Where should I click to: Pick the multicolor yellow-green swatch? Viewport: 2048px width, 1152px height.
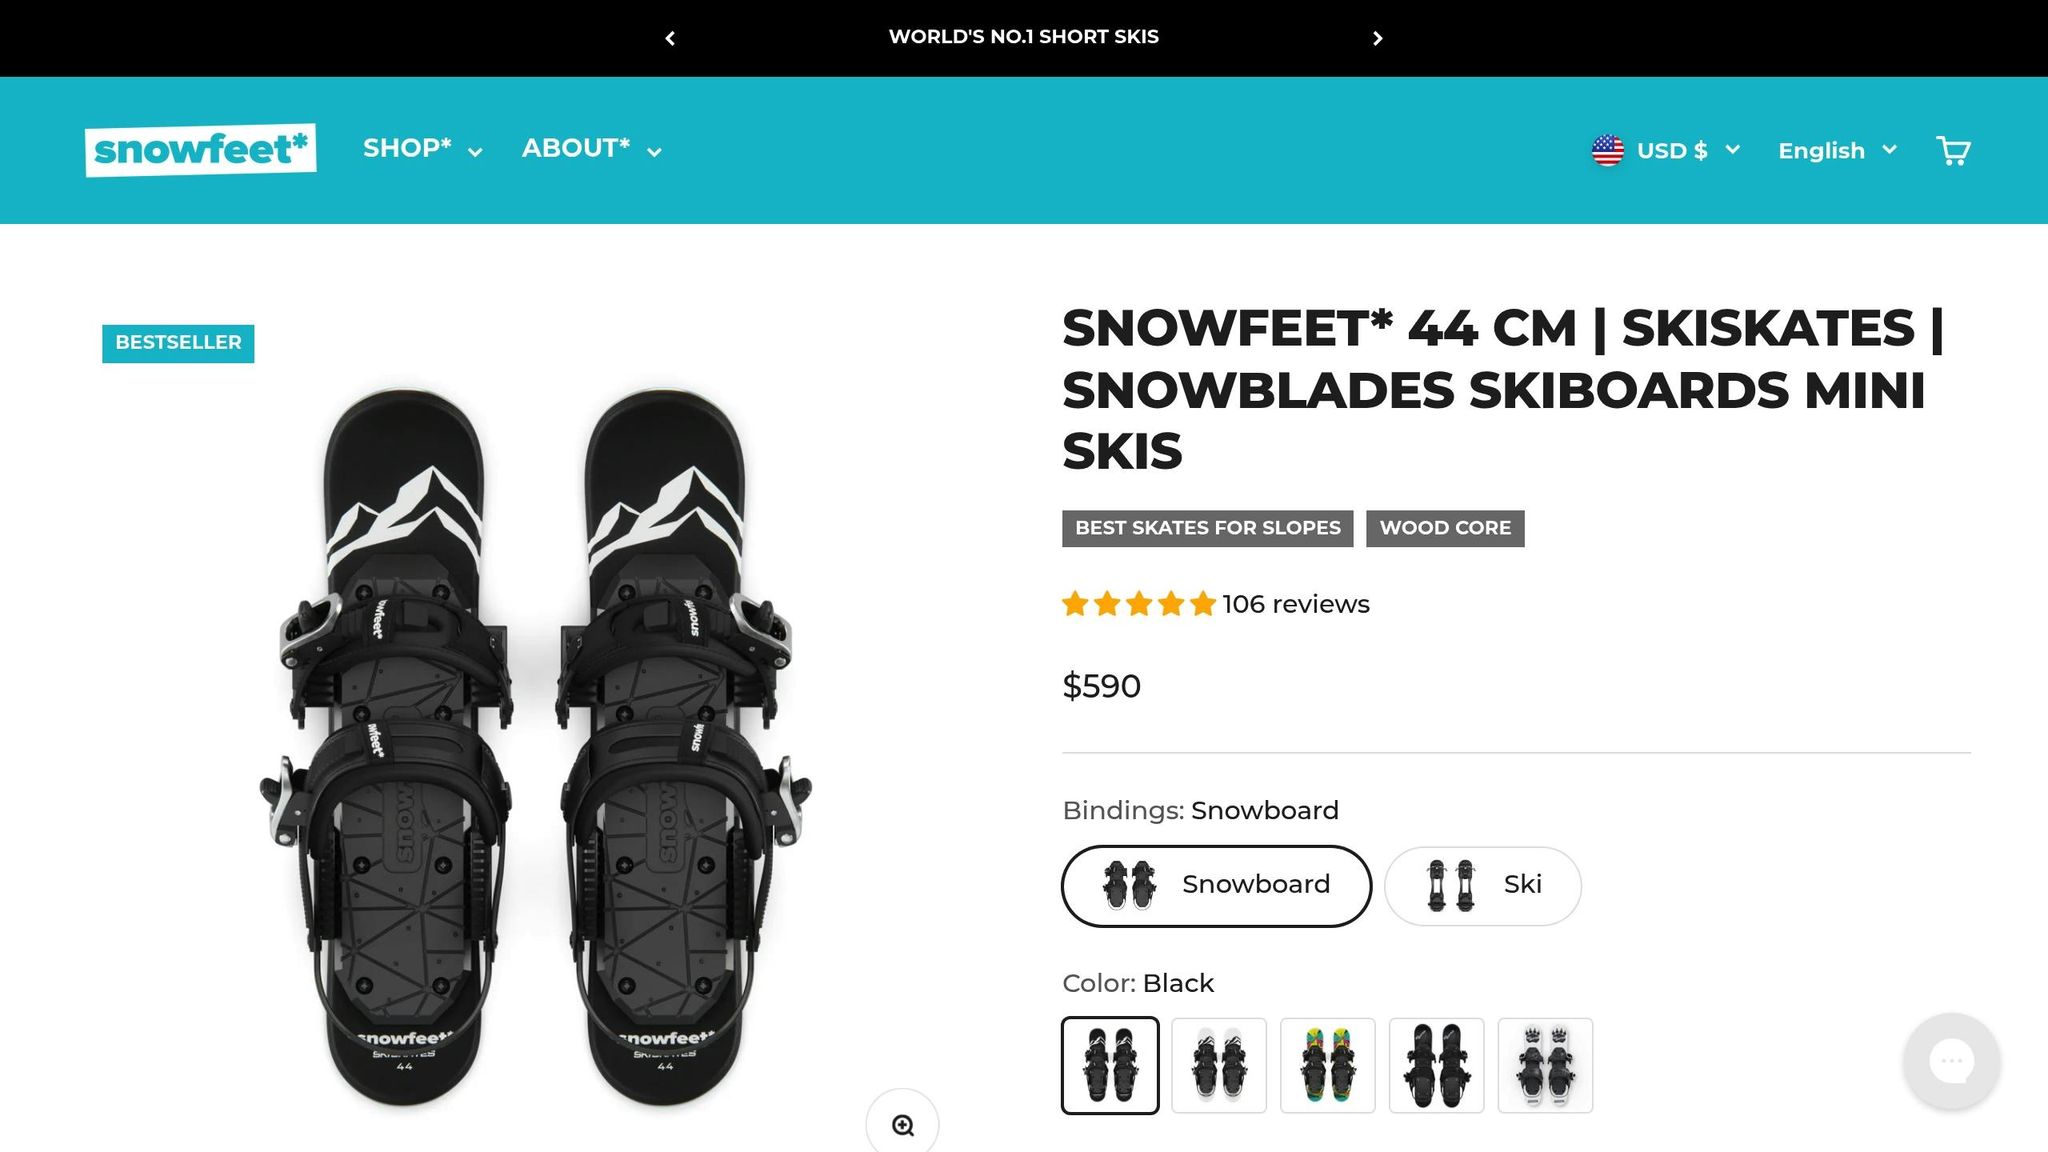click(1328, 1065)
